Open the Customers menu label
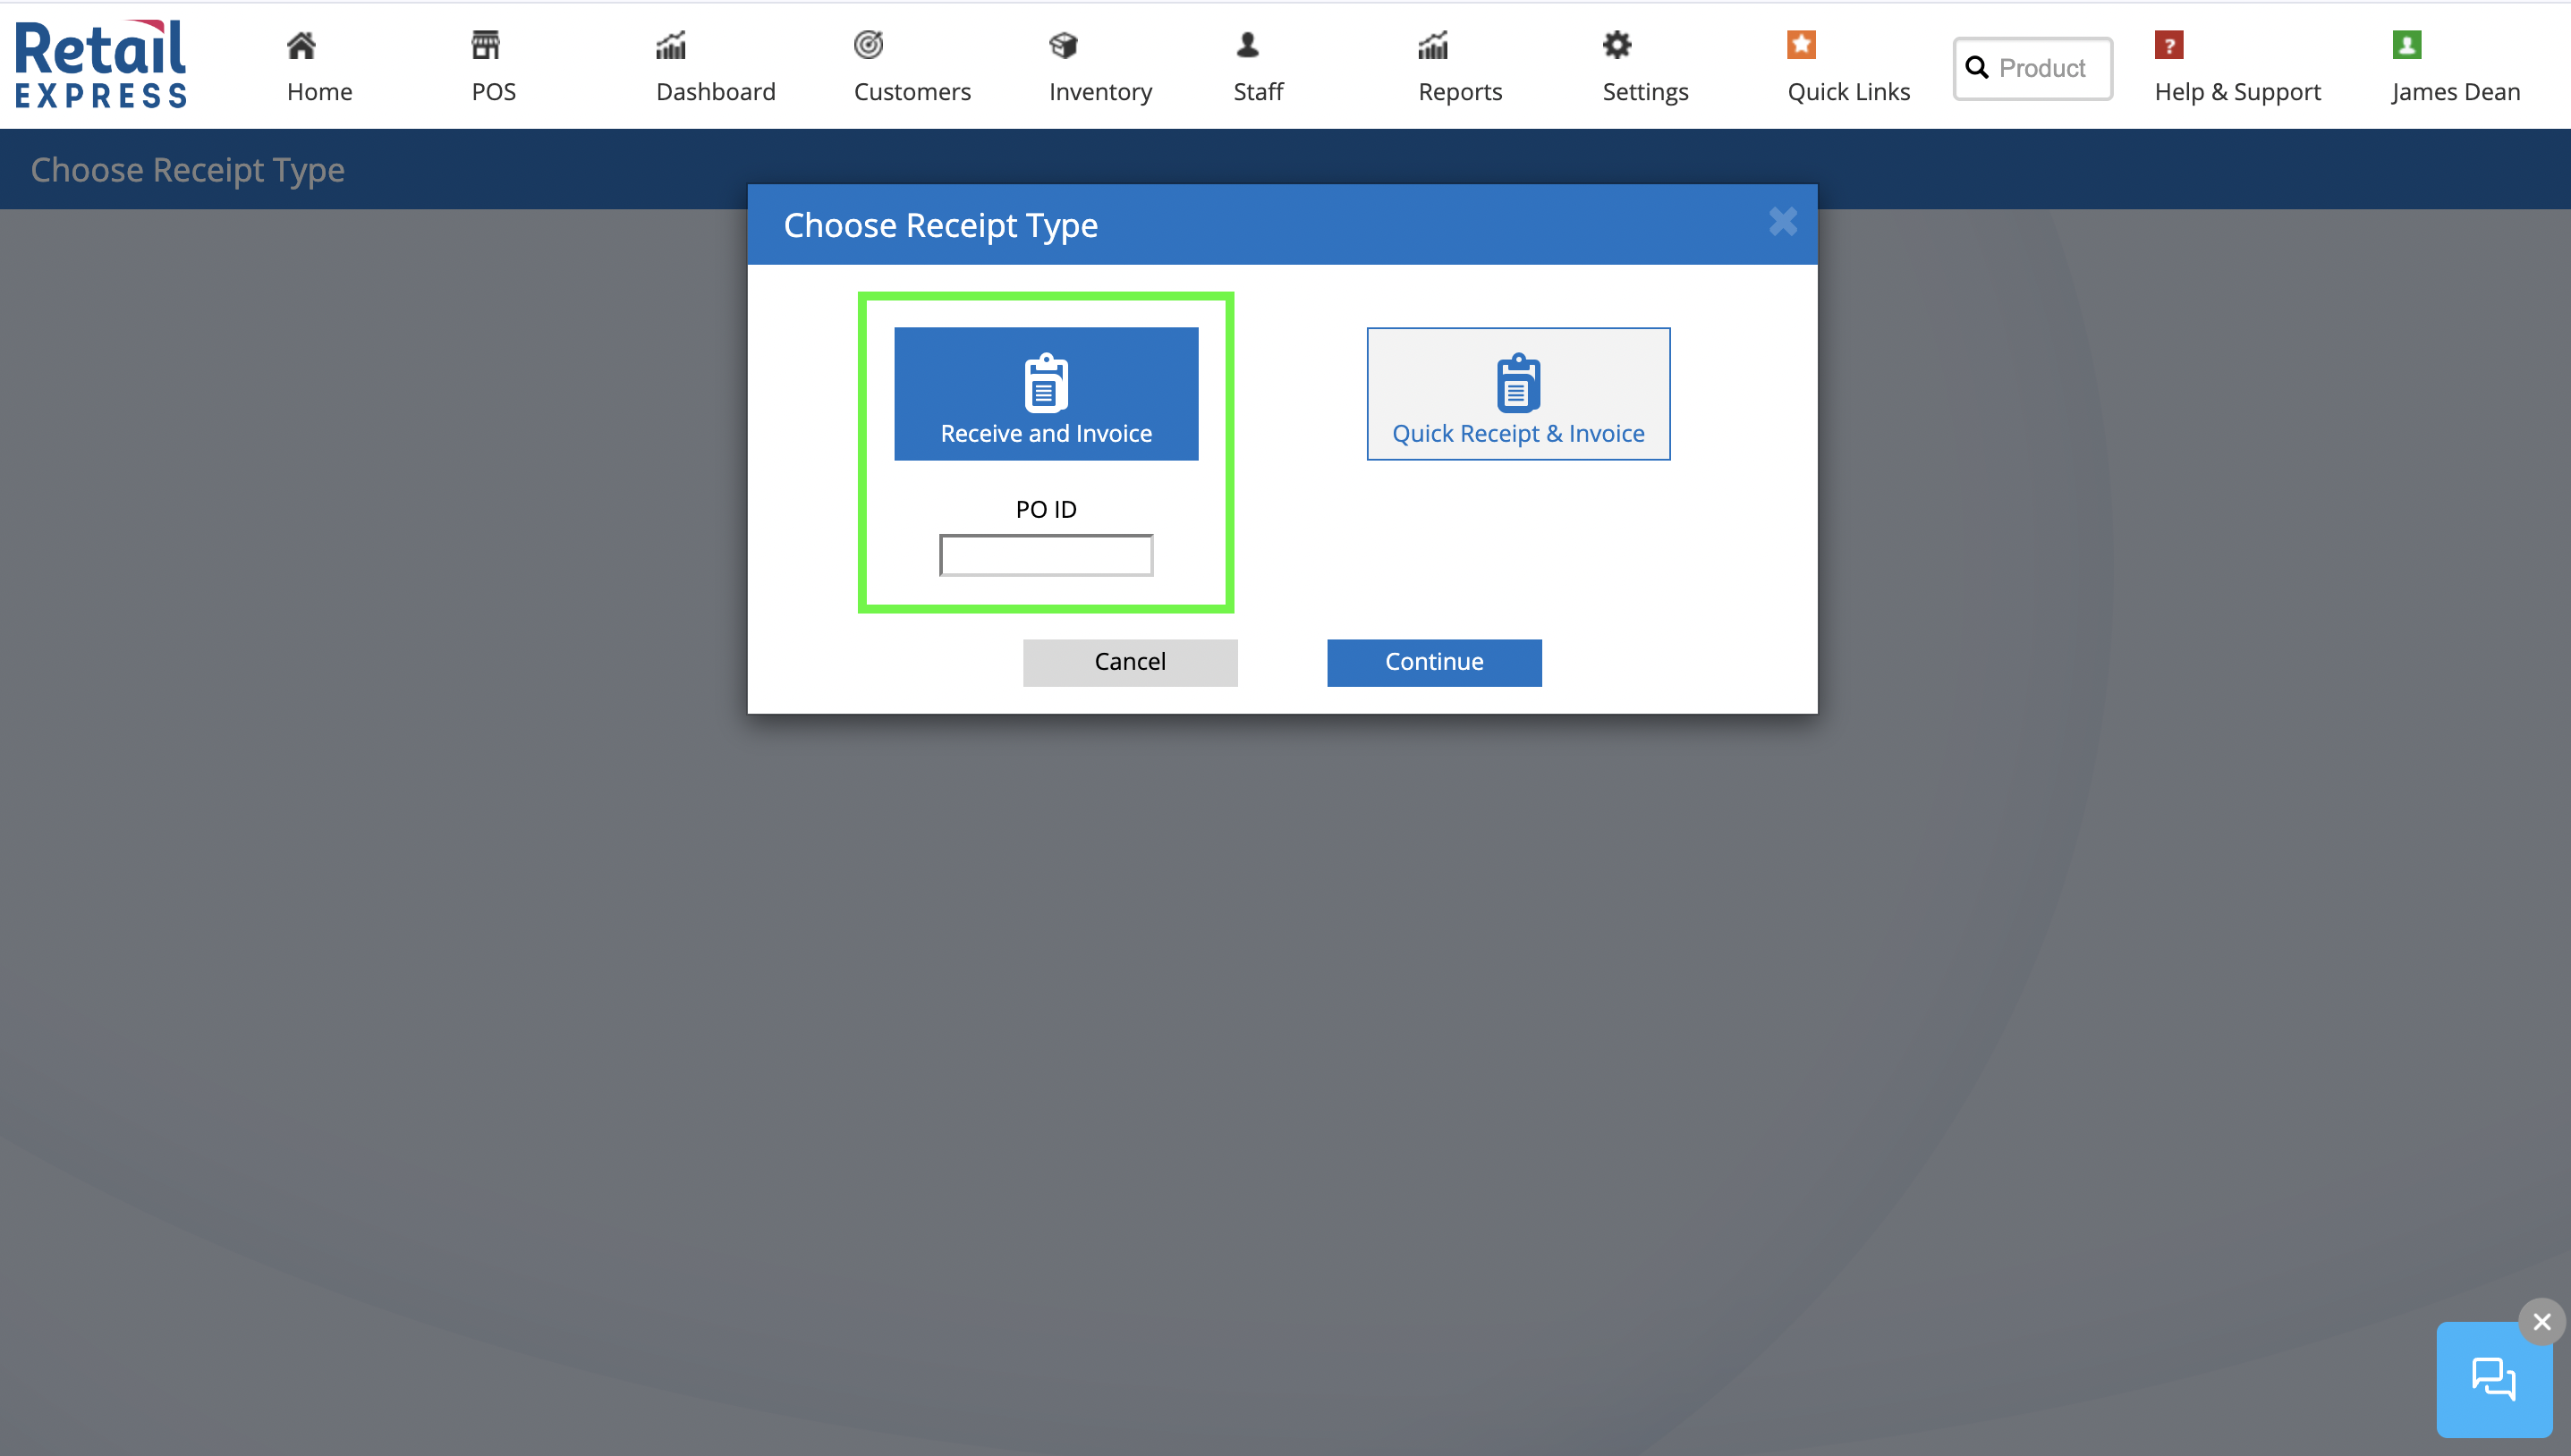The width and height of the screenshot is (2571, 1456). 912,92
